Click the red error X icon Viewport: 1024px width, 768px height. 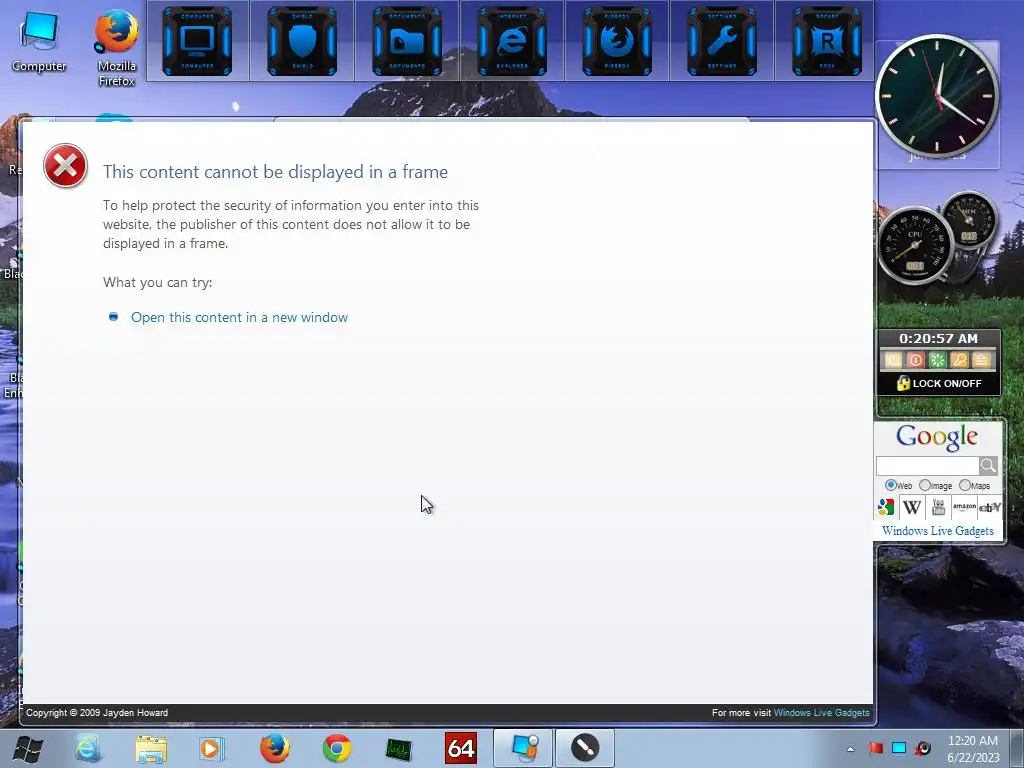coord(65,166)
